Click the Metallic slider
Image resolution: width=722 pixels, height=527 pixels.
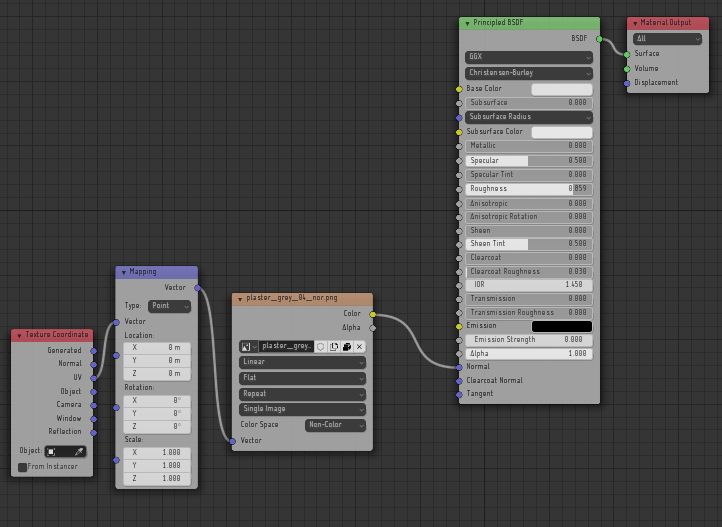pos(529,146)
